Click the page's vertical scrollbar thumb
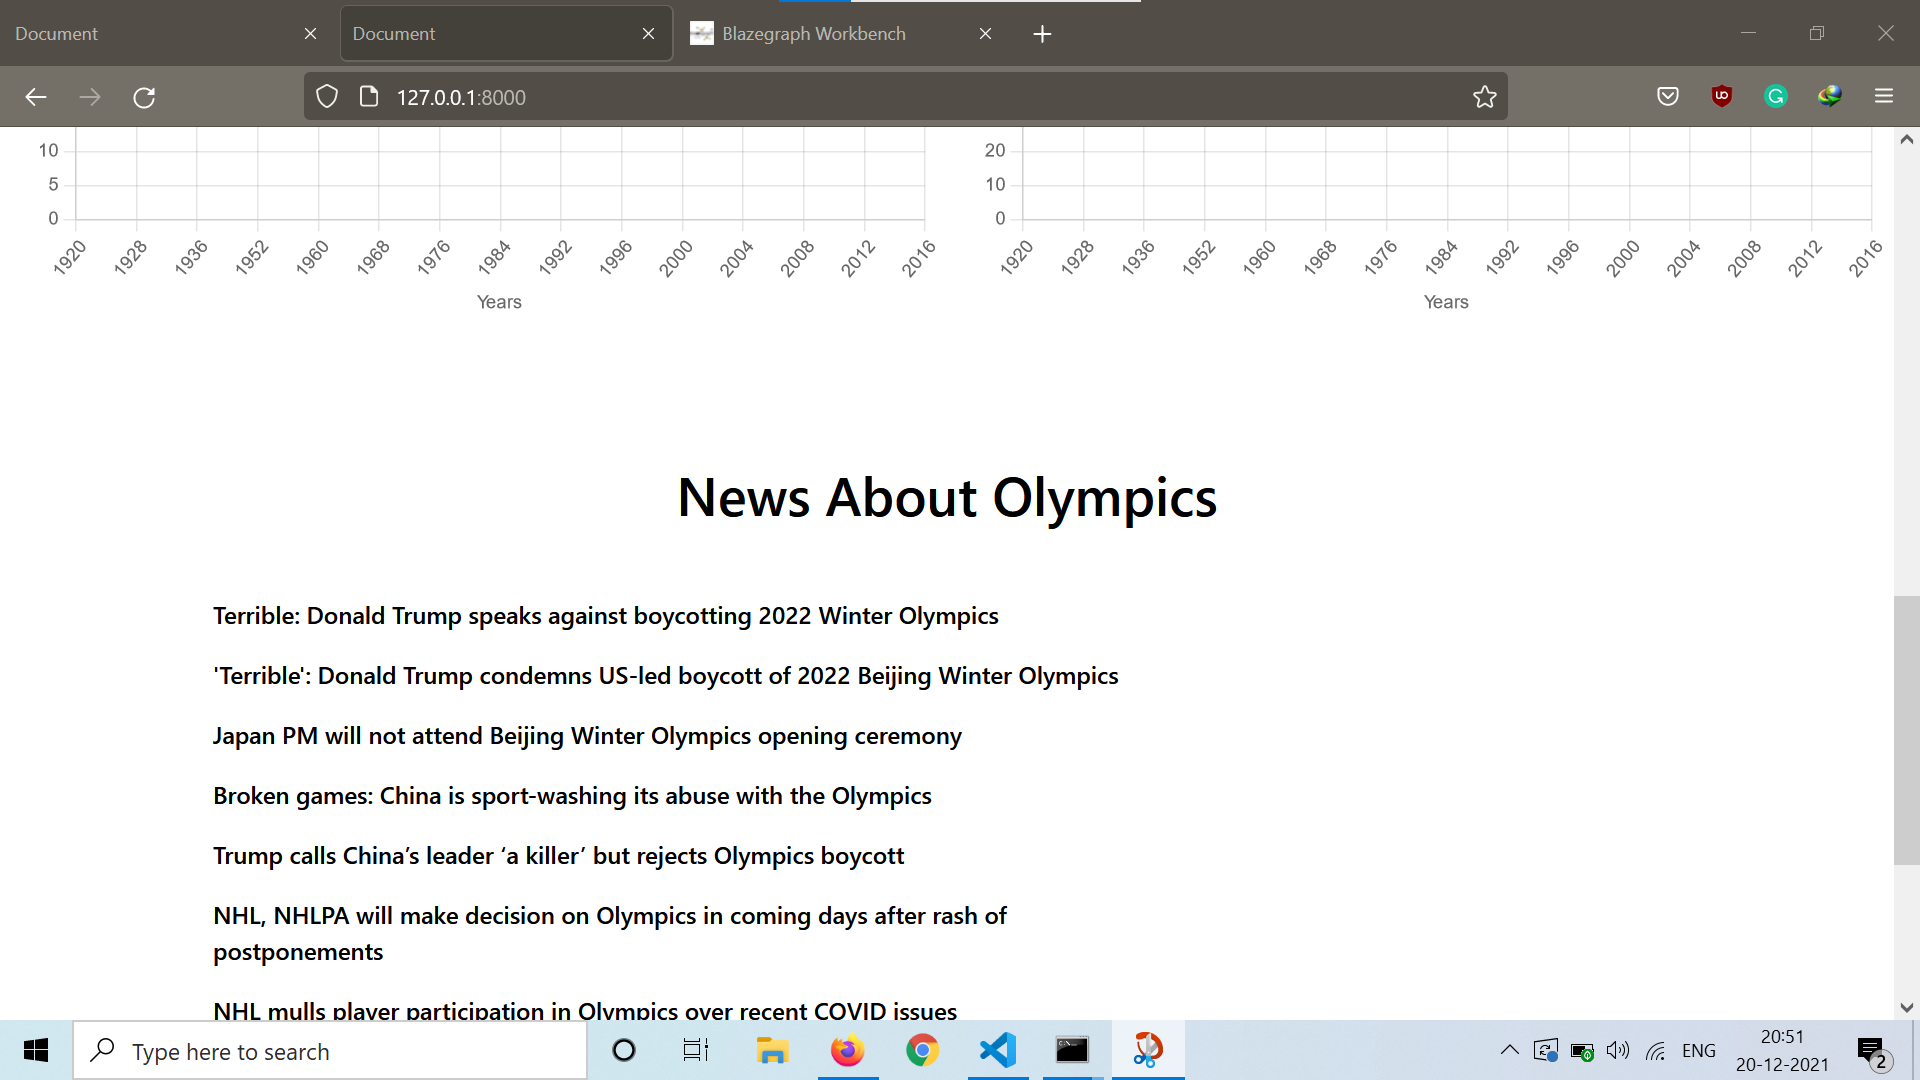Screen dimensions: 1920x1080 point(1906,730)
